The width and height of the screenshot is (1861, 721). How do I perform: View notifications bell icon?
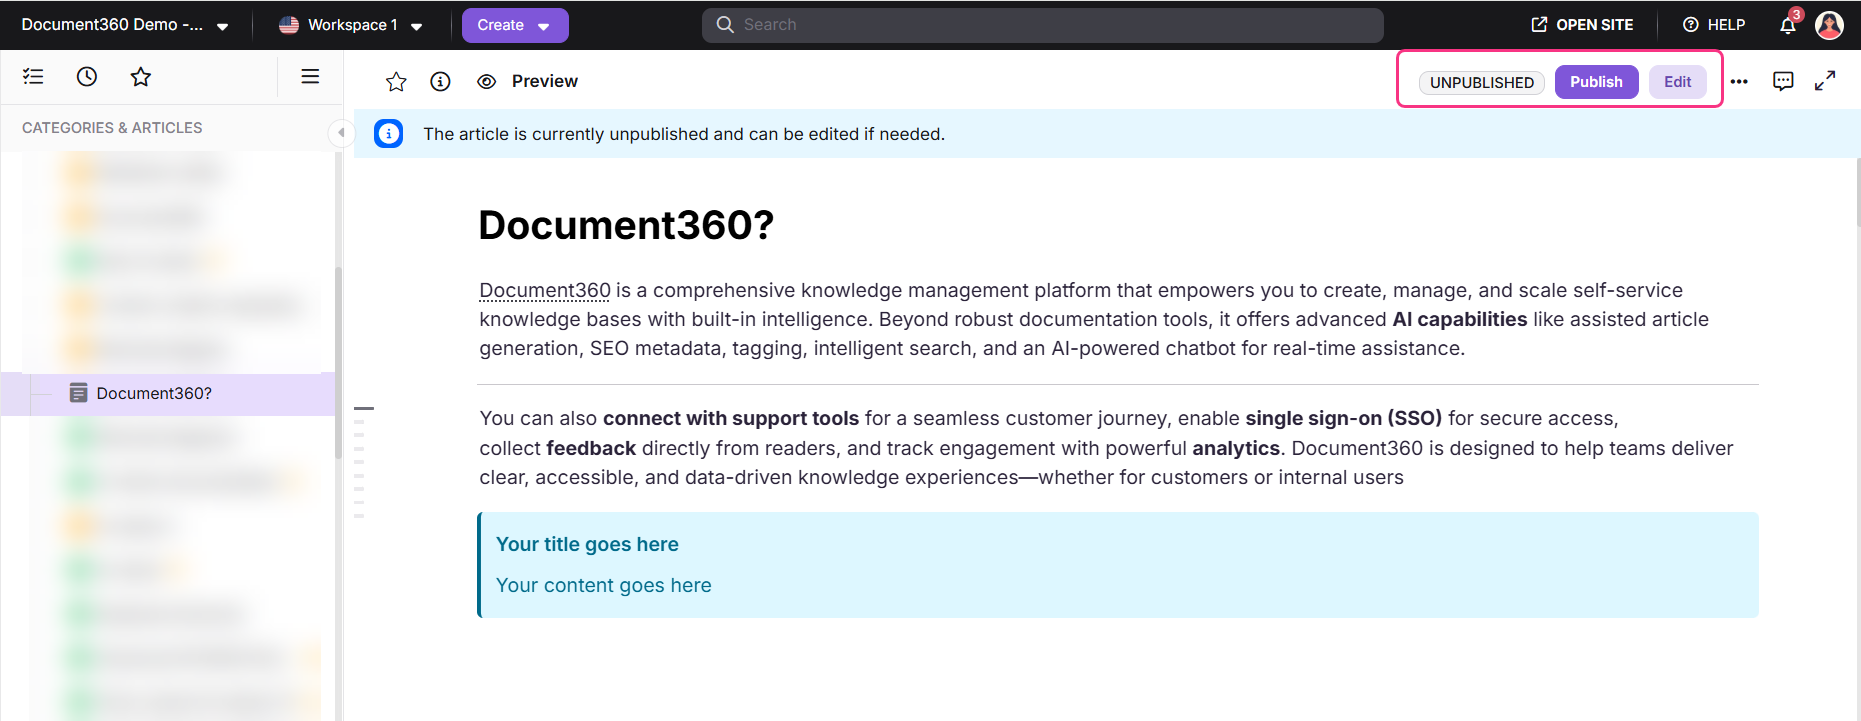pyautogui.click(x=1788, y=25)
